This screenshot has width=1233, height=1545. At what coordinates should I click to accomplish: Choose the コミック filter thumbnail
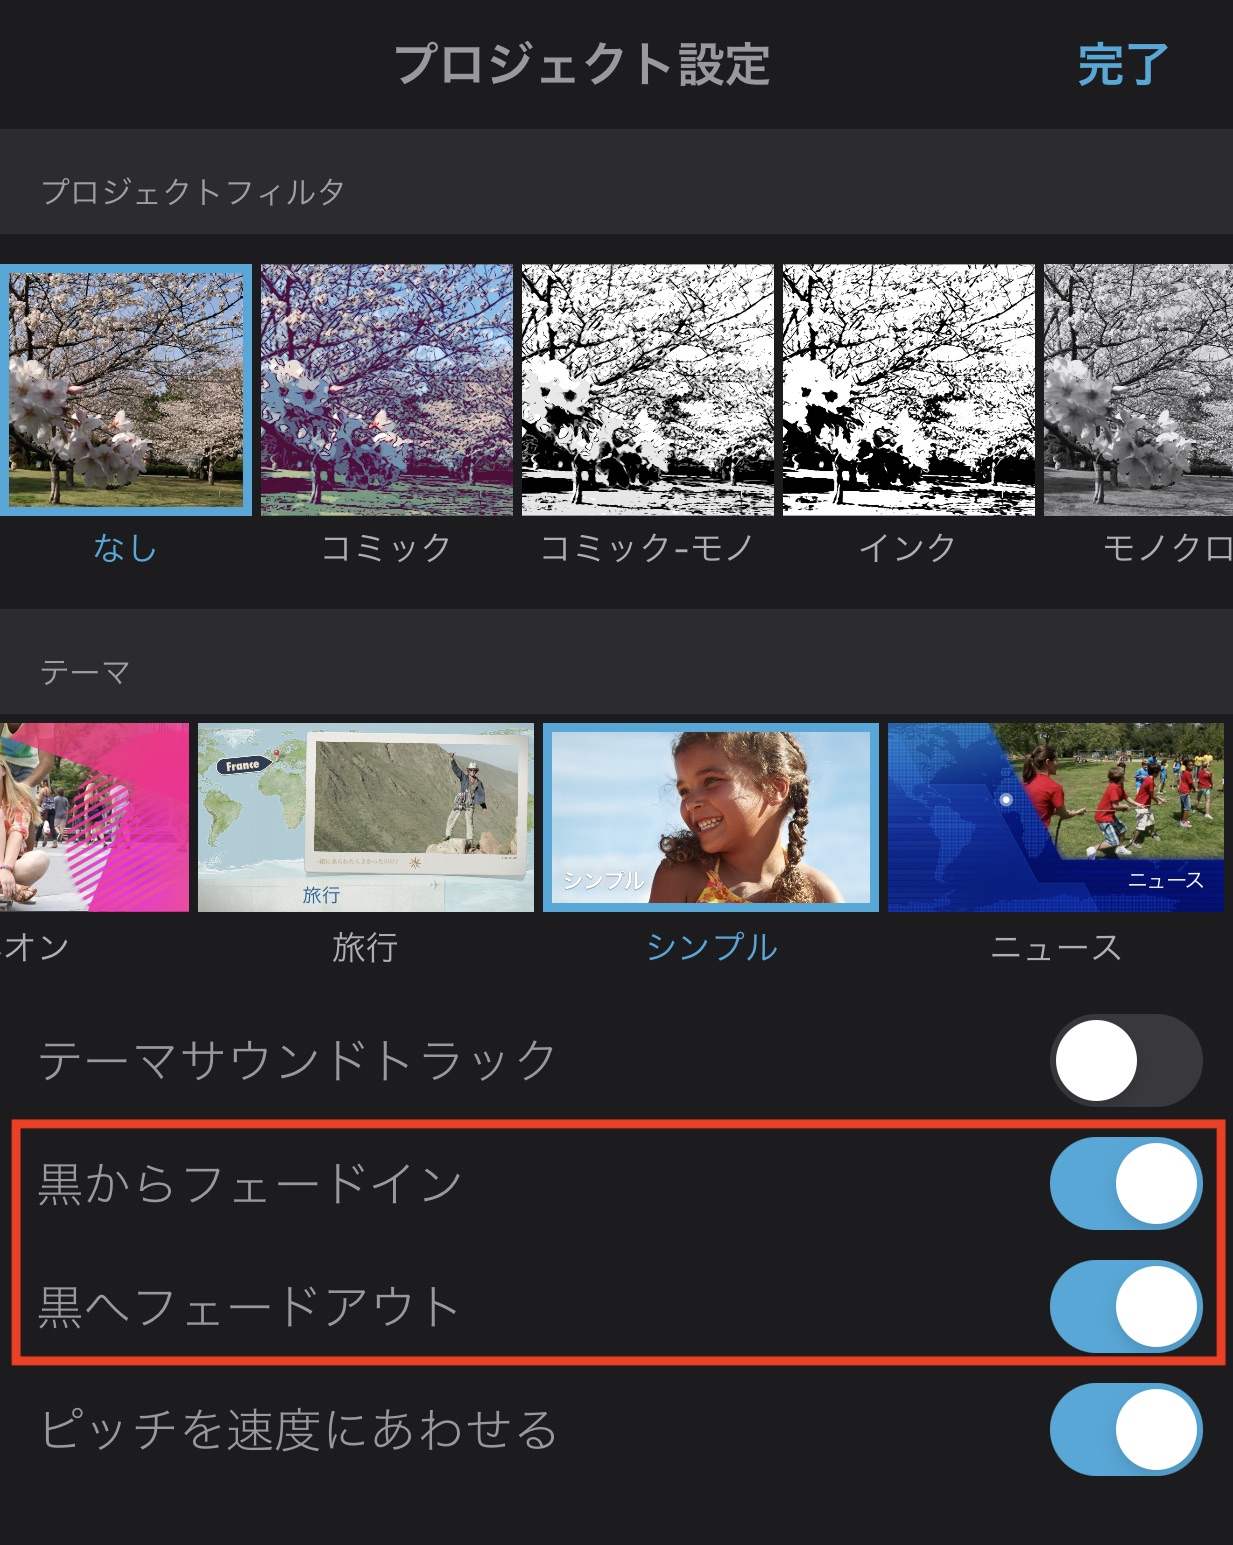tap(387, 390)
